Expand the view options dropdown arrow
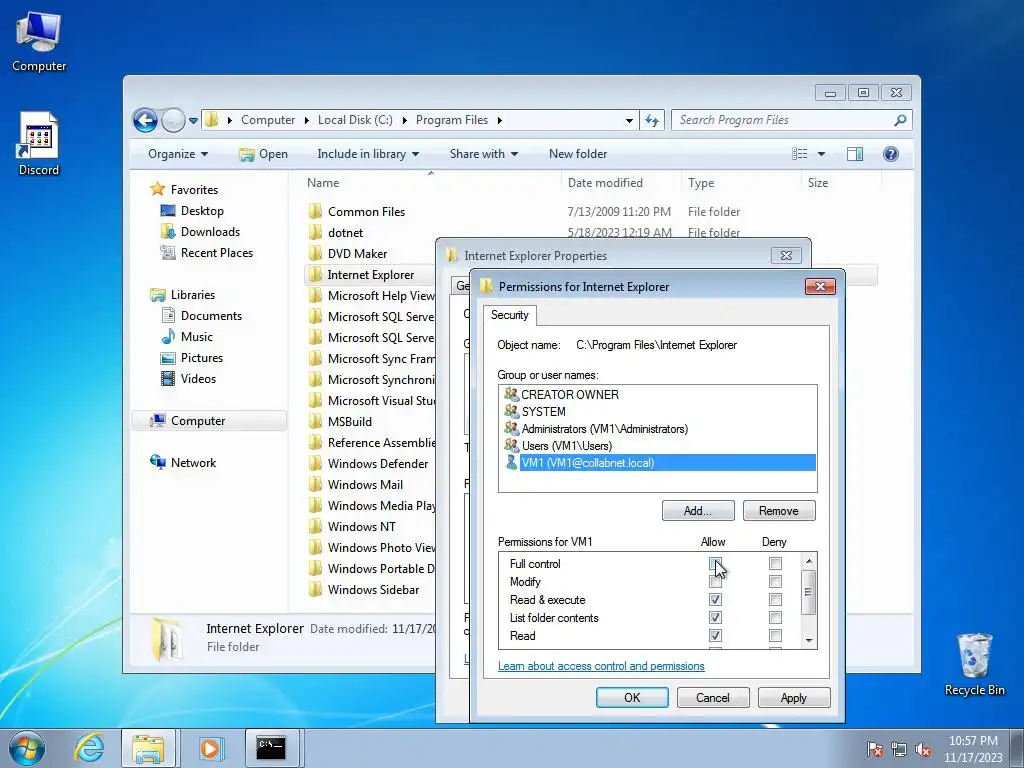1024x768 pixels. pos(822,154)
